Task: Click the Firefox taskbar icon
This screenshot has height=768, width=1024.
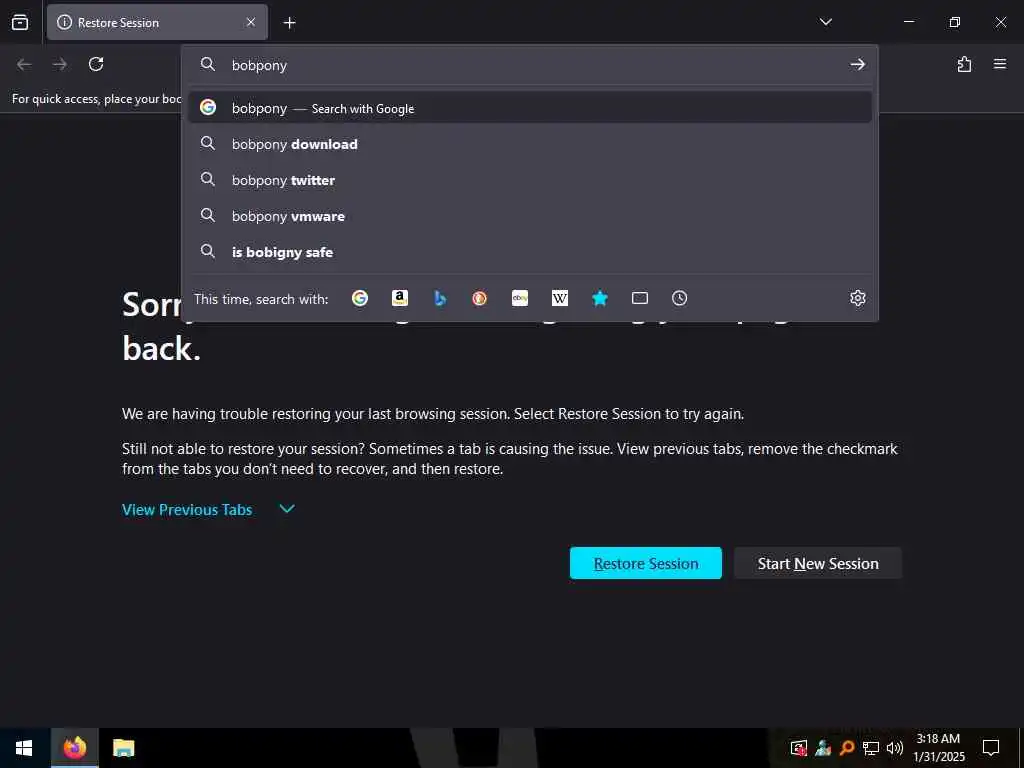Action: point(74,748)
